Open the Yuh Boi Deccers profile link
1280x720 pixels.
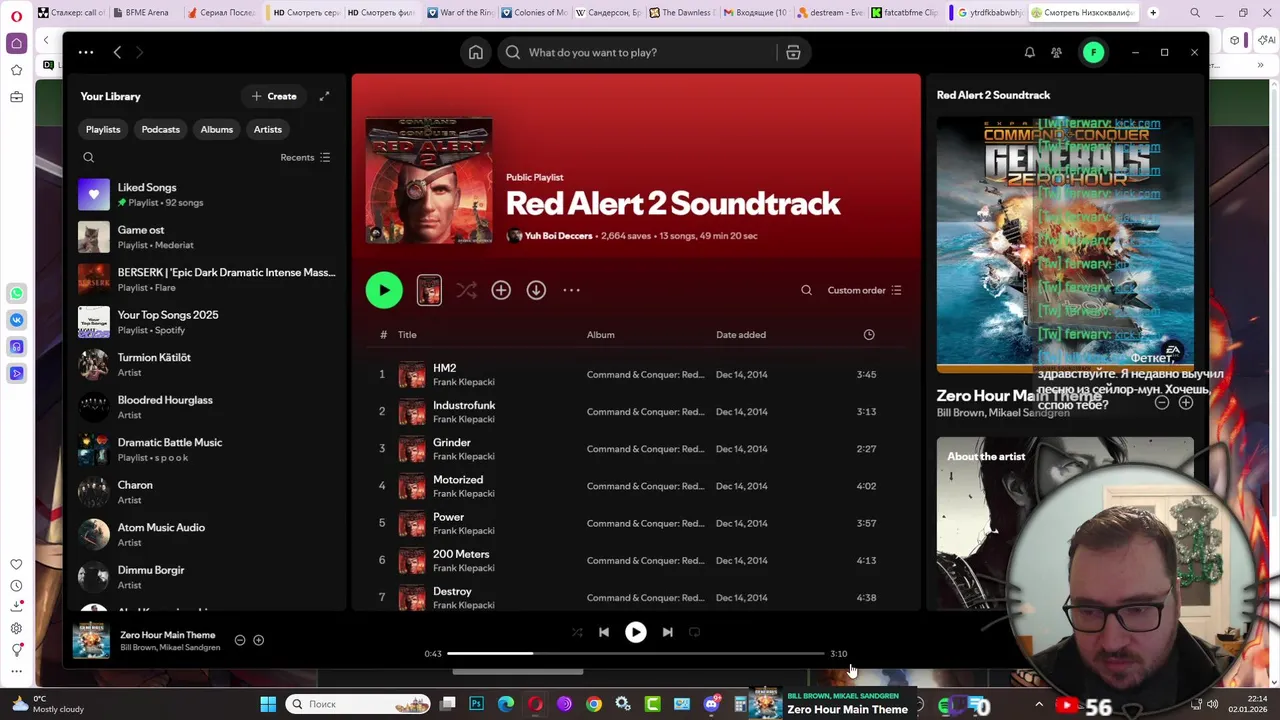click(x=558, y=236)
